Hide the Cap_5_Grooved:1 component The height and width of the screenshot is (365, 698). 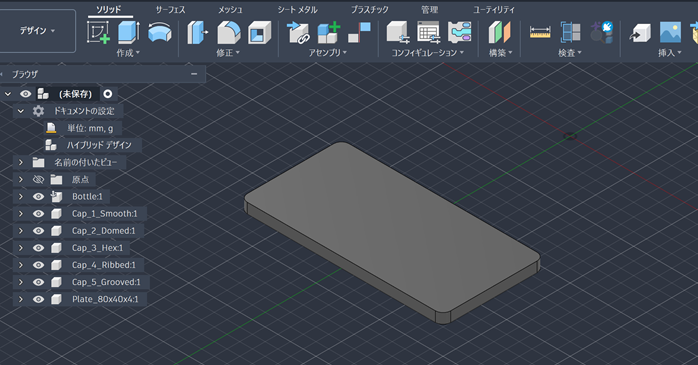(x=38, y=282)
